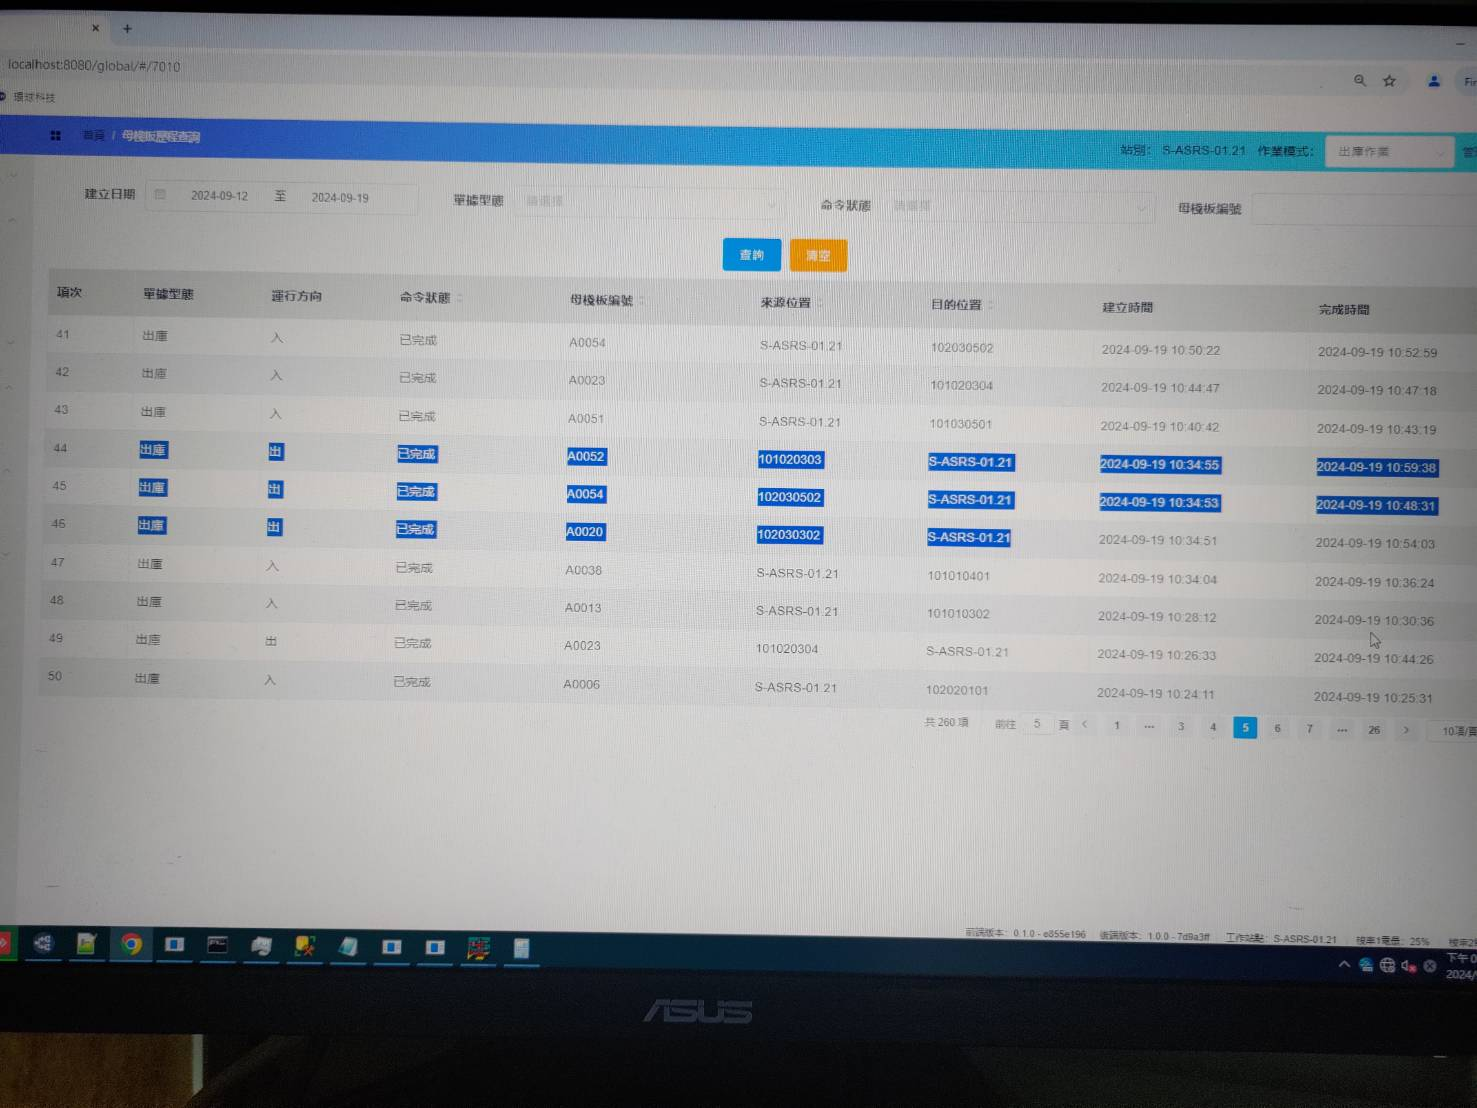Click the 工作站點 S-ASRS-01.21 footer text
Image resolution: width=1477 pixels, height=1108 pixels.
(x=1281, y=939)
